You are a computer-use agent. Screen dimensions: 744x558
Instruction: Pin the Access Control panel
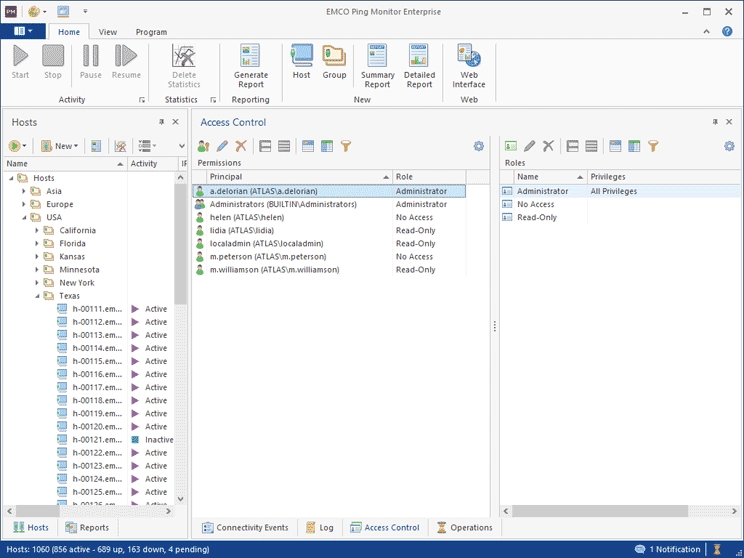(x=715, y=122)
